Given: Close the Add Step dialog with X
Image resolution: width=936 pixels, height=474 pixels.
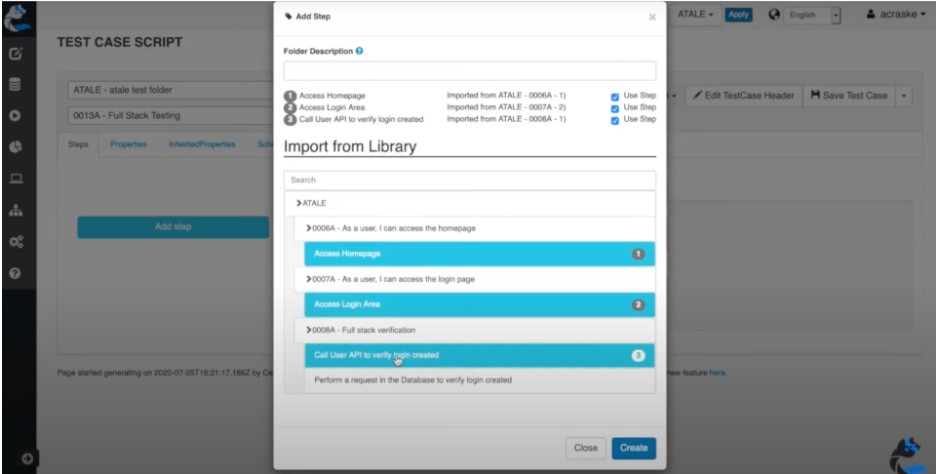Looking at the screenshot, I should tap(652, 17).
